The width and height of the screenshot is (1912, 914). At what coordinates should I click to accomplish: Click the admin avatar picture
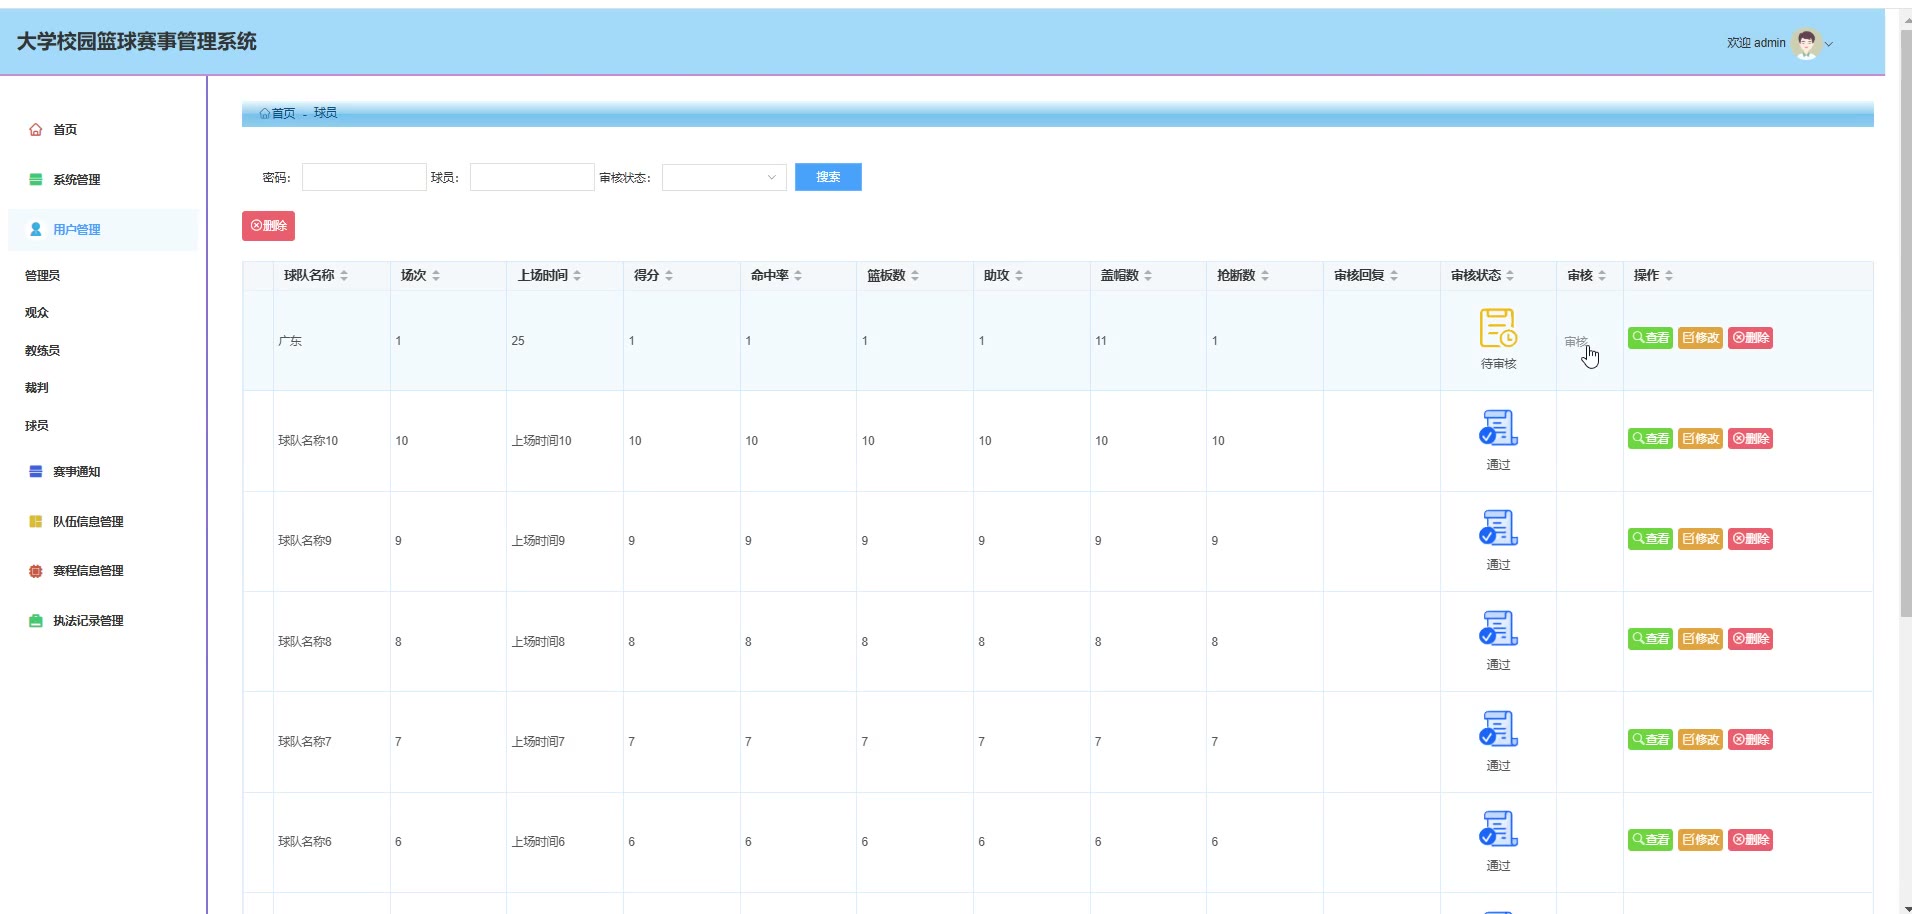tap(1806, 43)
